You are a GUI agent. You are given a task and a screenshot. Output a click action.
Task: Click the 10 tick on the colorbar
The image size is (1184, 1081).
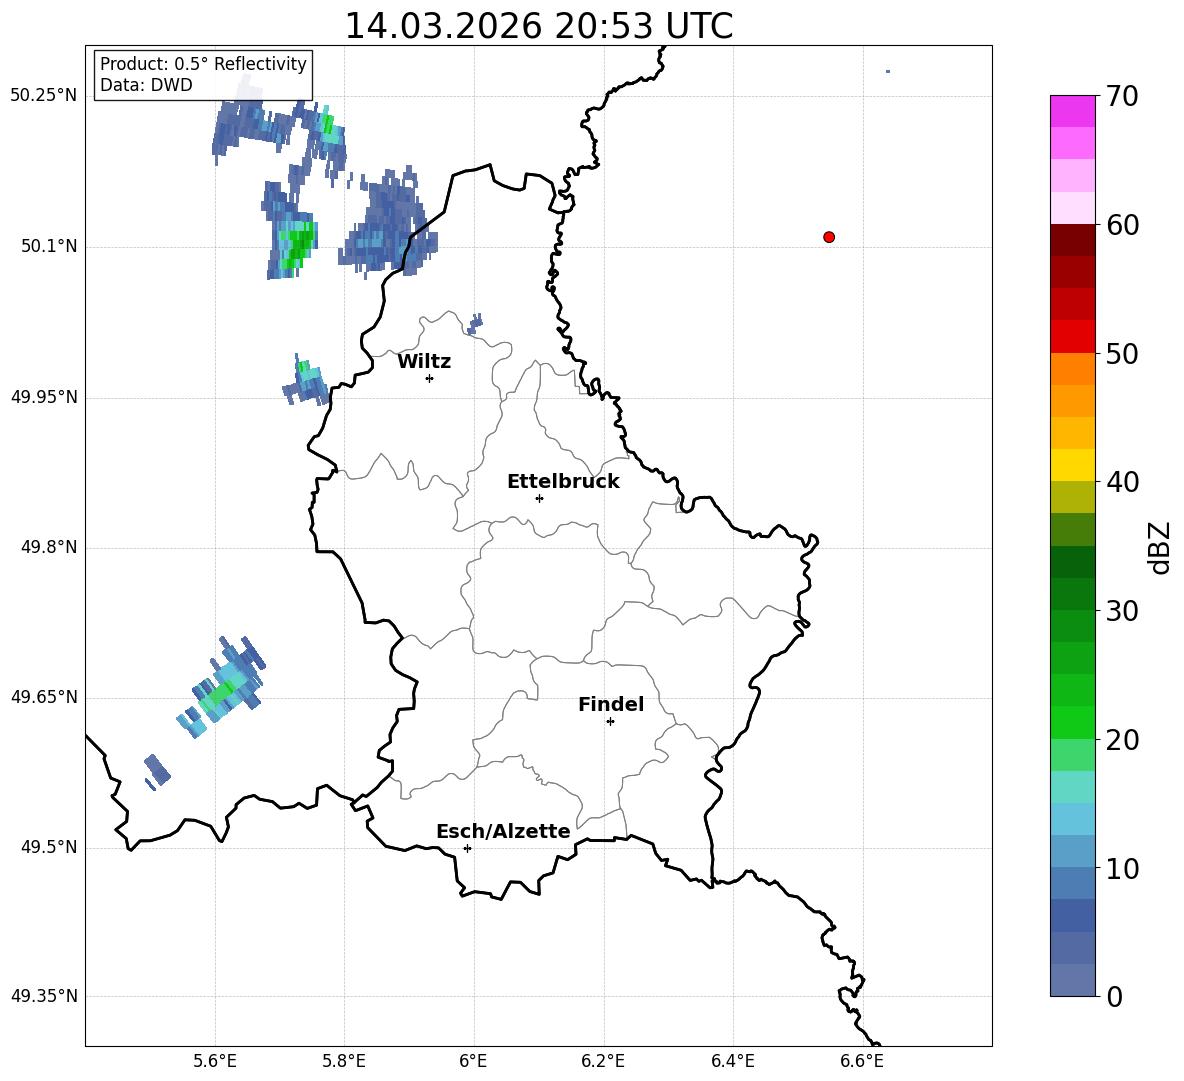pos(1122,868)
